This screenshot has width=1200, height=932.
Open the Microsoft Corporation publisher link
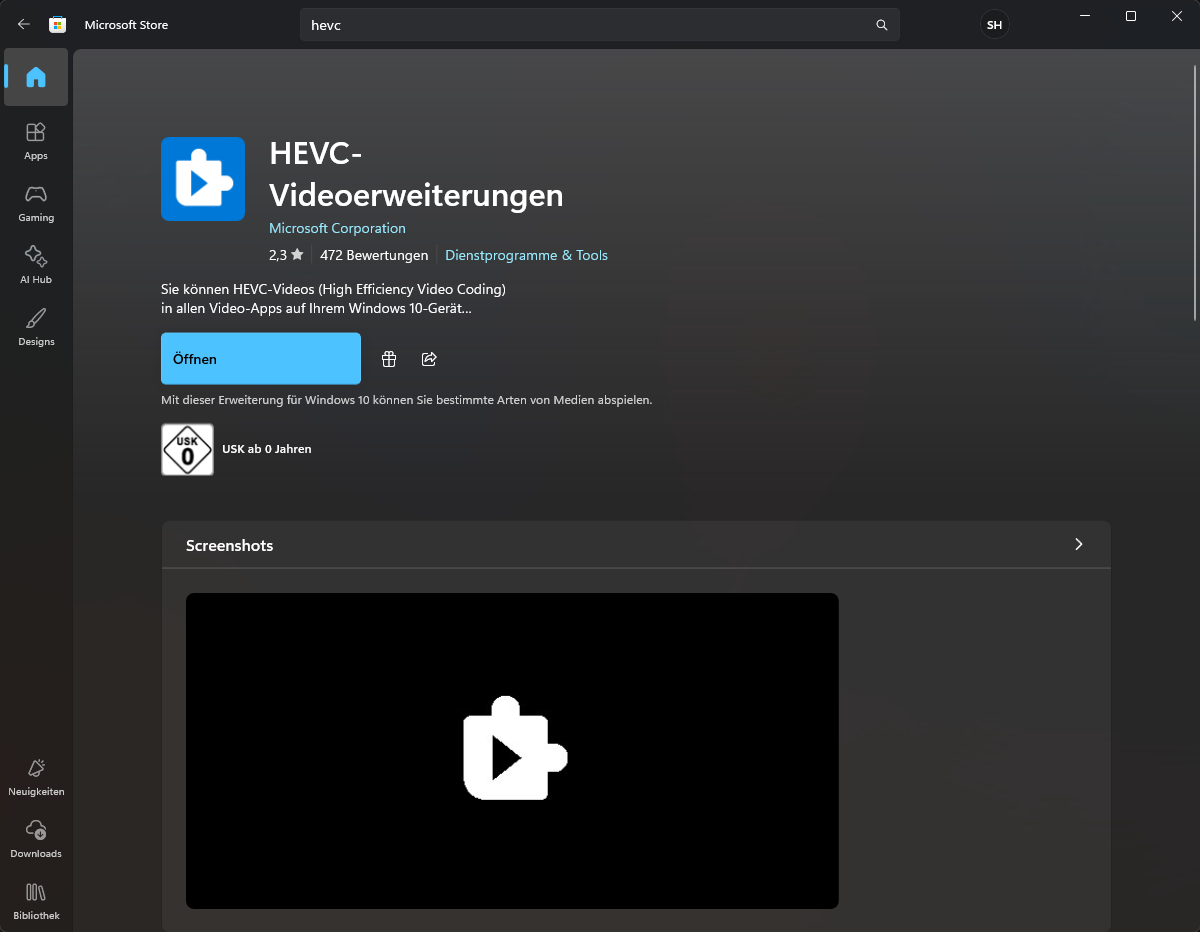click(x=337, y=228)
